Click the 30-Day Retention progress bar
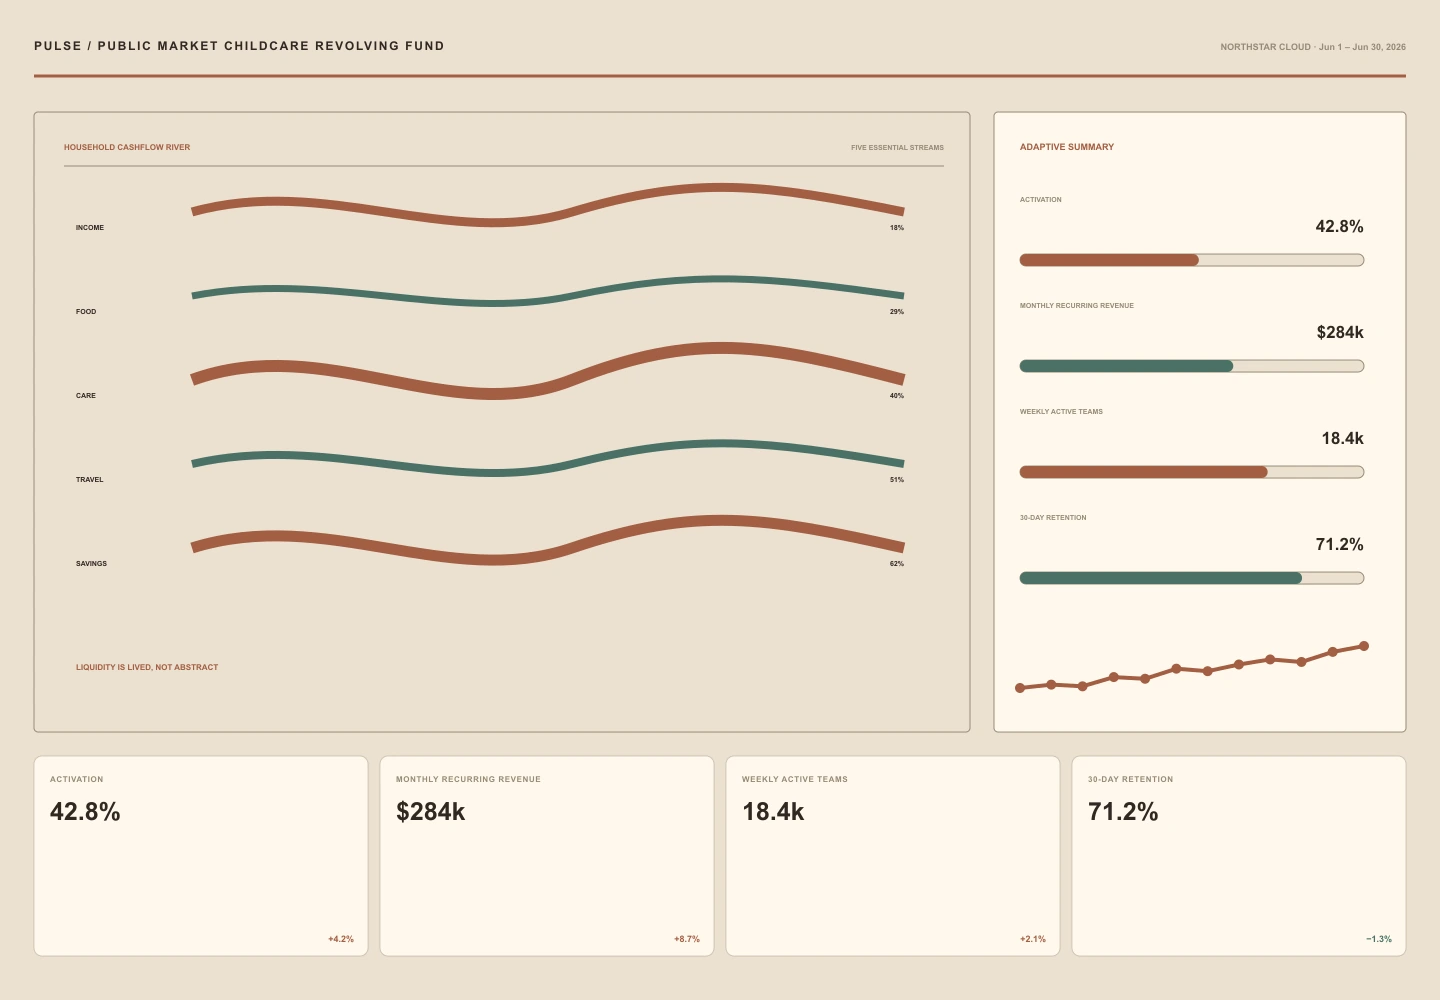The width and height of the screenshot is (1440, 1000). [1192, 578]
